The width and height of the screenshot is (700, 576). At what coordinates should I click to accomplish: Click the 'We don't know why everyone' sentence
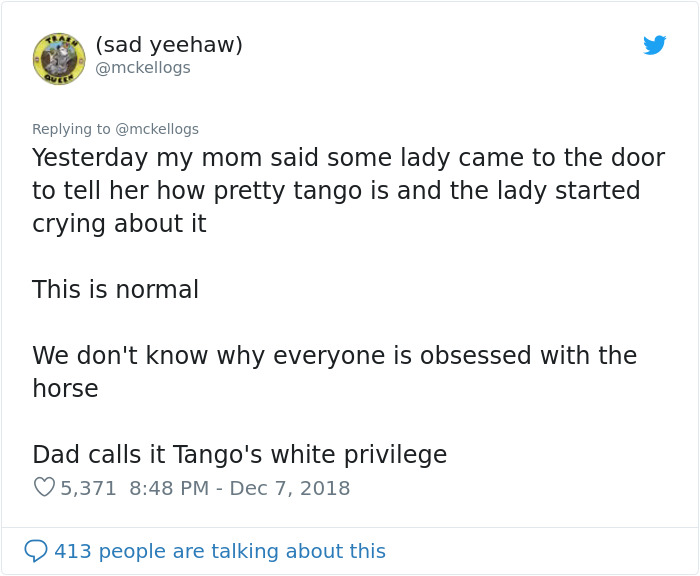click(x=334, y=371)
